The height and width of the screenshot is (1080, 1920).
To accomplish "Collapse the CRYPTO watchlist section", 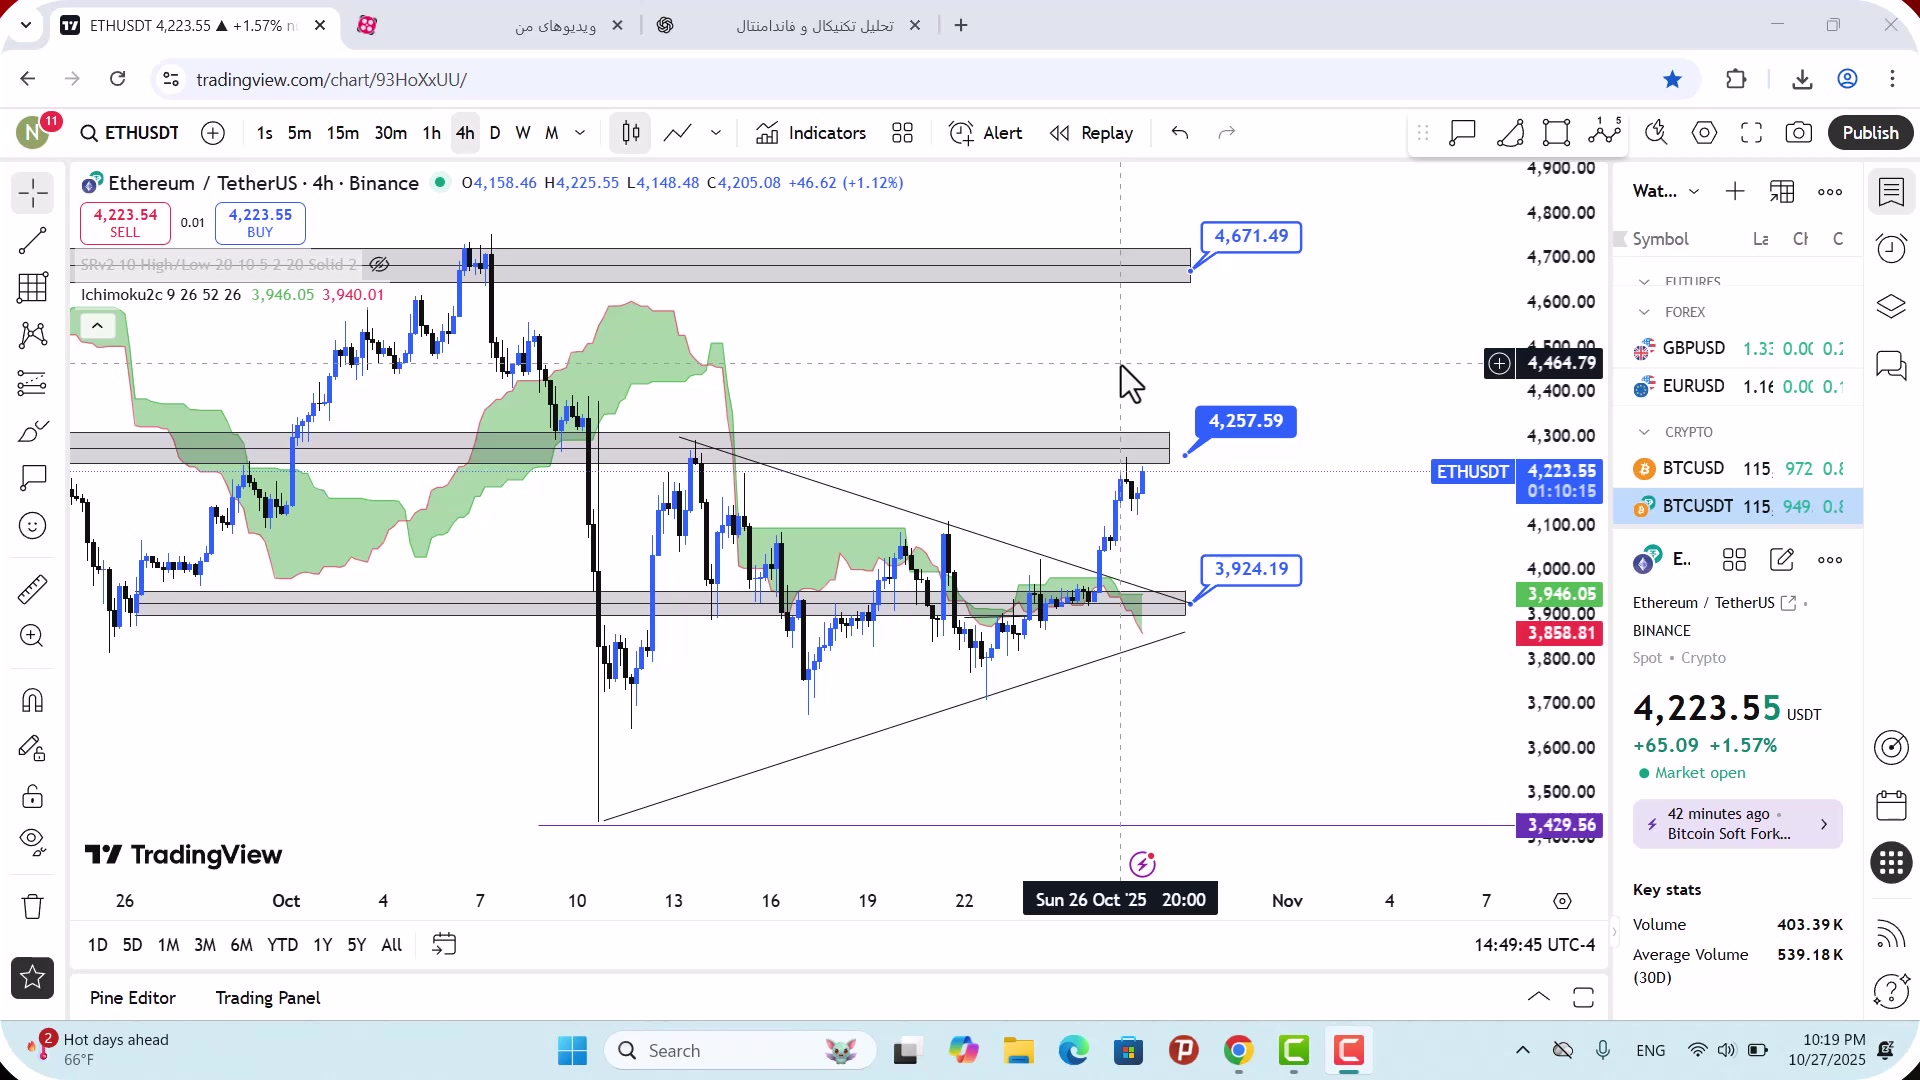I will tap(1644, 432).
